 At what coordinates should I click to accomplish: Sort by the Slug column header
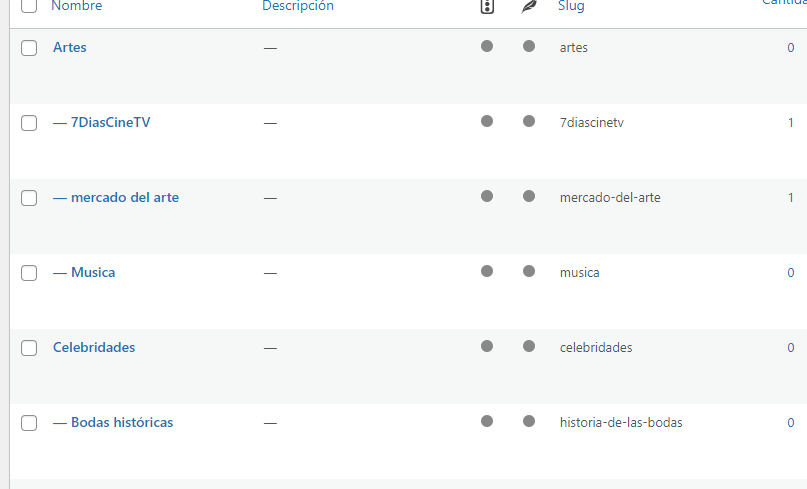571,6
